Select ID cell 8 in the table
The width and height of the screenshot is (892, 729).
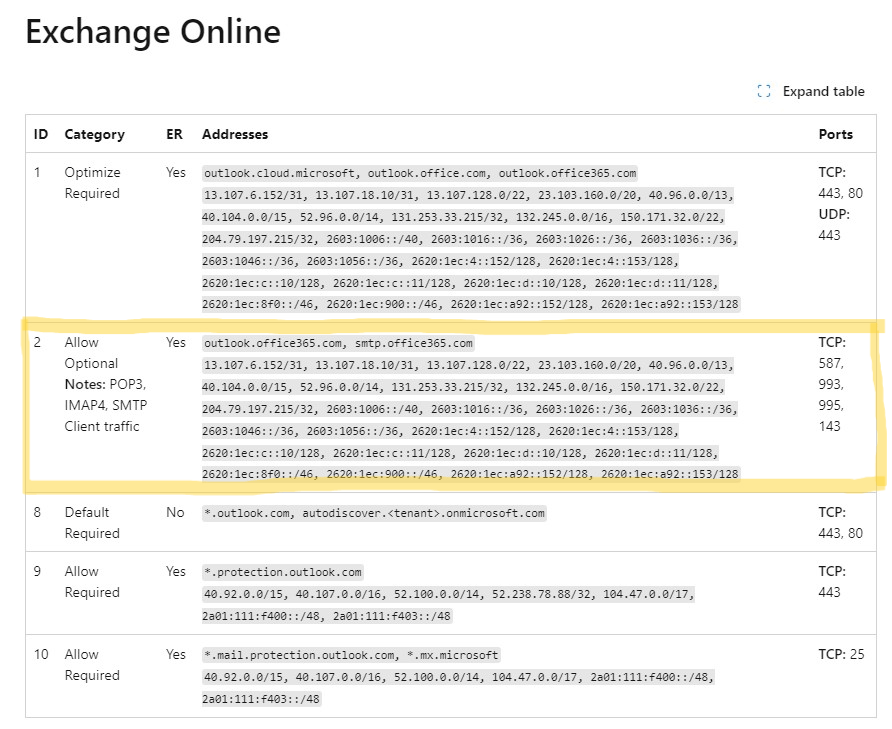[x=37, y=512]
